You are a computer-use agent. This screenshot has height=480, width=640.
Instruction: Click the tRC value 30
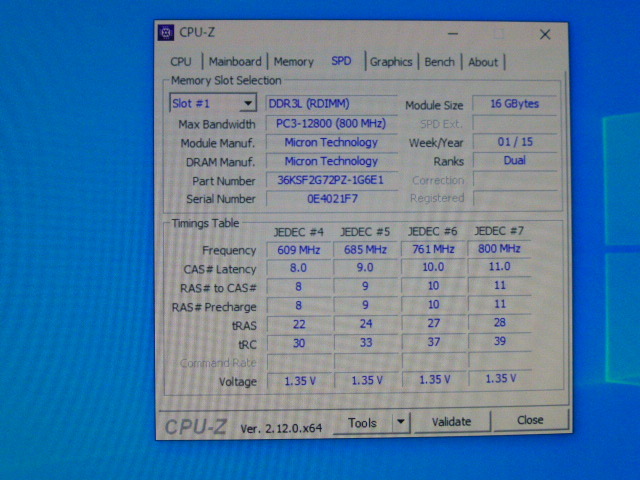299,343
